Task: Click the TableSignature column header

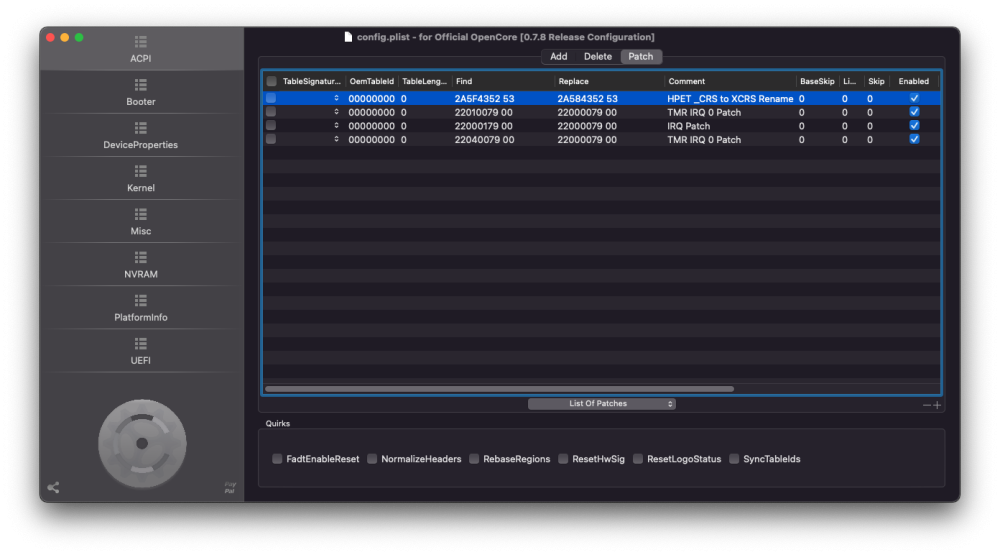Action: 312,81
